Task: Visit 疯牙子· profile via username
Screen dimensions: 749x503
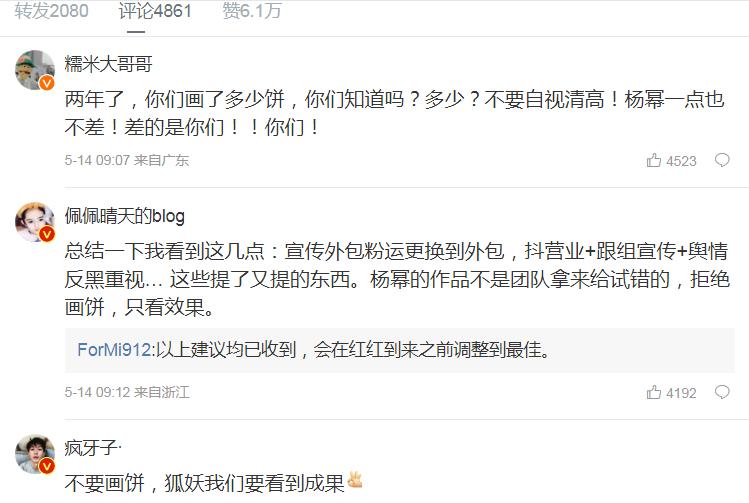Action: pyautogui.click(x=93, y=448)
